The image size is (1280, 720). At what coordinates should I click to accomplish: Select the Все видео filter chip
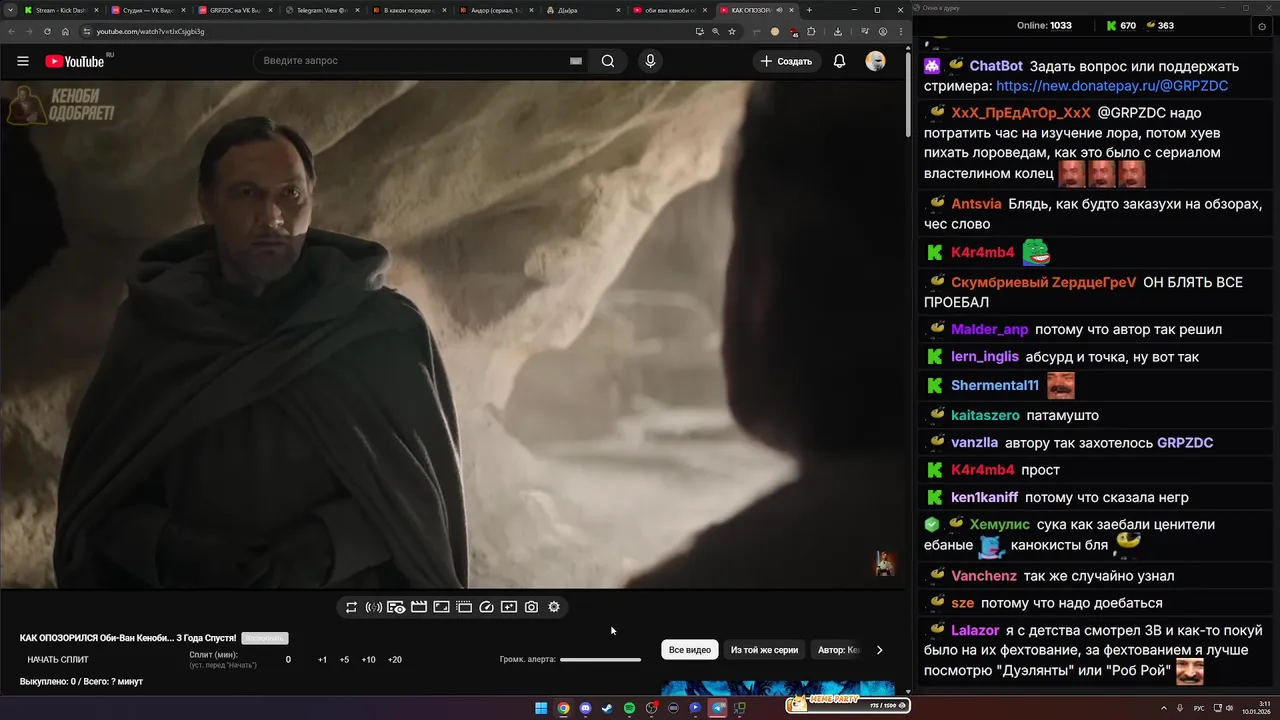tap(690, 650)
